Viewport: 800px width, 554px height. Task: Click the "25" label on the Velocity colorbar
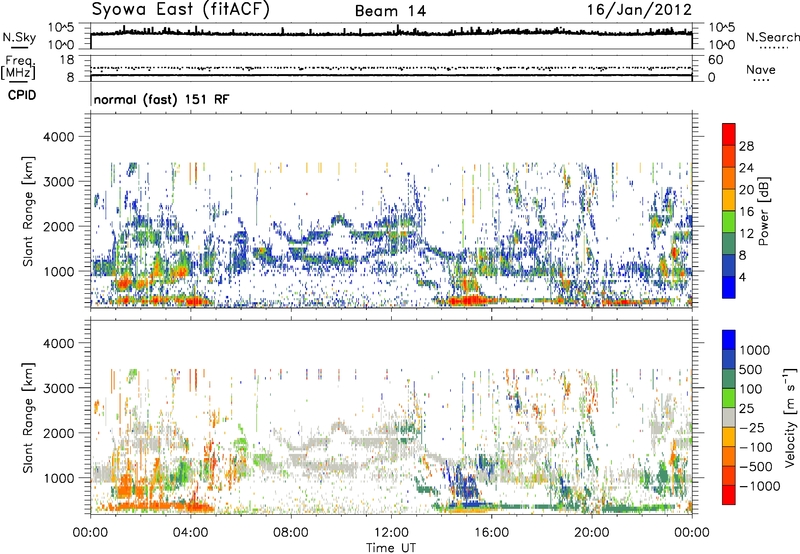tap(746, 408)
